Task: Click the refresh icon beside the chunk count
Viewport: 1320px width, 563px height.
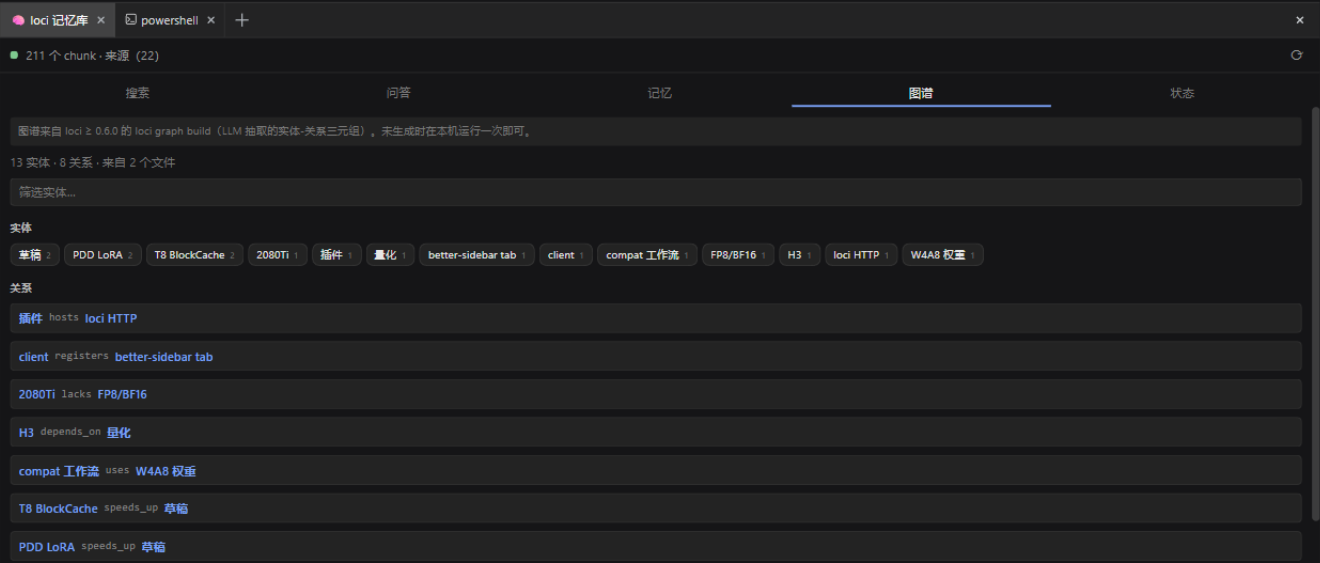Action: point(1297,55)
